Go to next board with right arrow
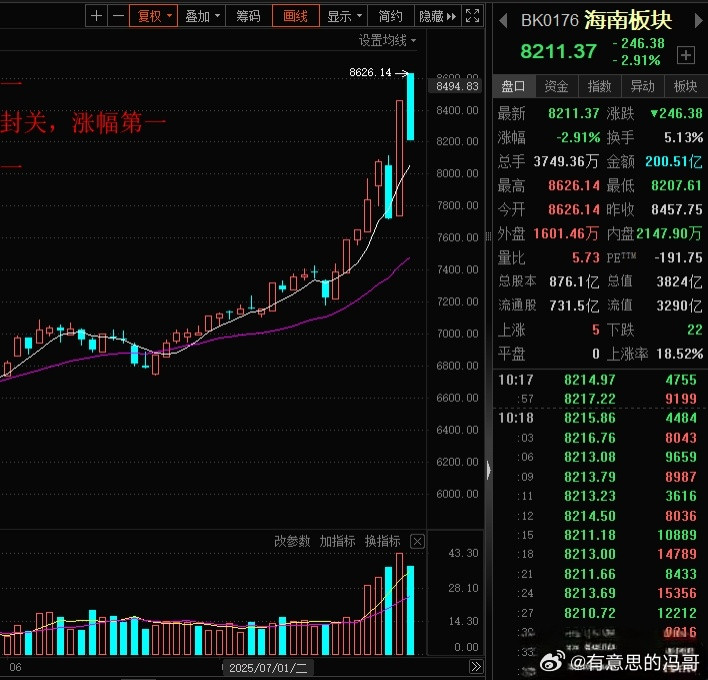Image resolution: width=708 pixels, height=680 pixels. [700, 20]
